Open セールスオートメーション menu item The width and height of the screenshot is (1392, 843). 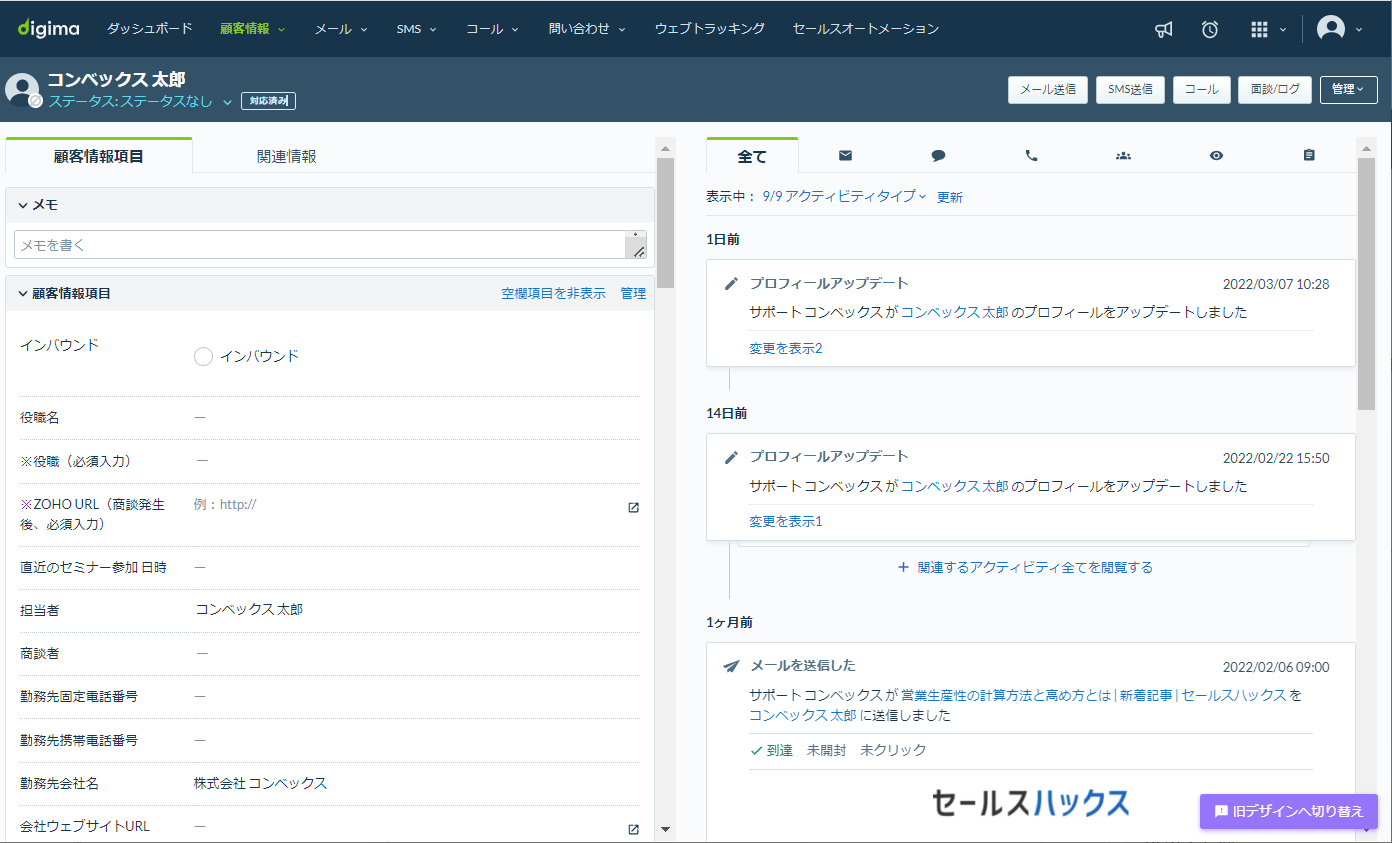(x=865, y=29)
